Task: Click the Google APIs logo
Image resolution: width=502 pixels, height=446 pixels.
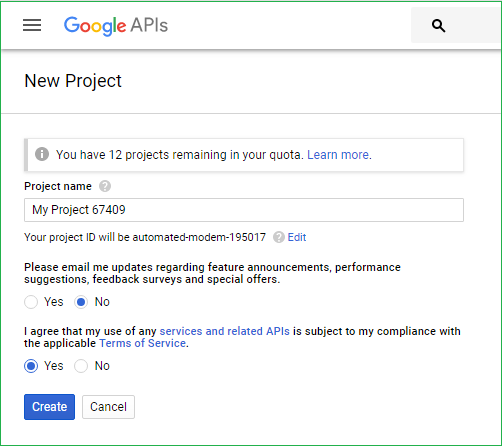Action: [x=116, y=26]
